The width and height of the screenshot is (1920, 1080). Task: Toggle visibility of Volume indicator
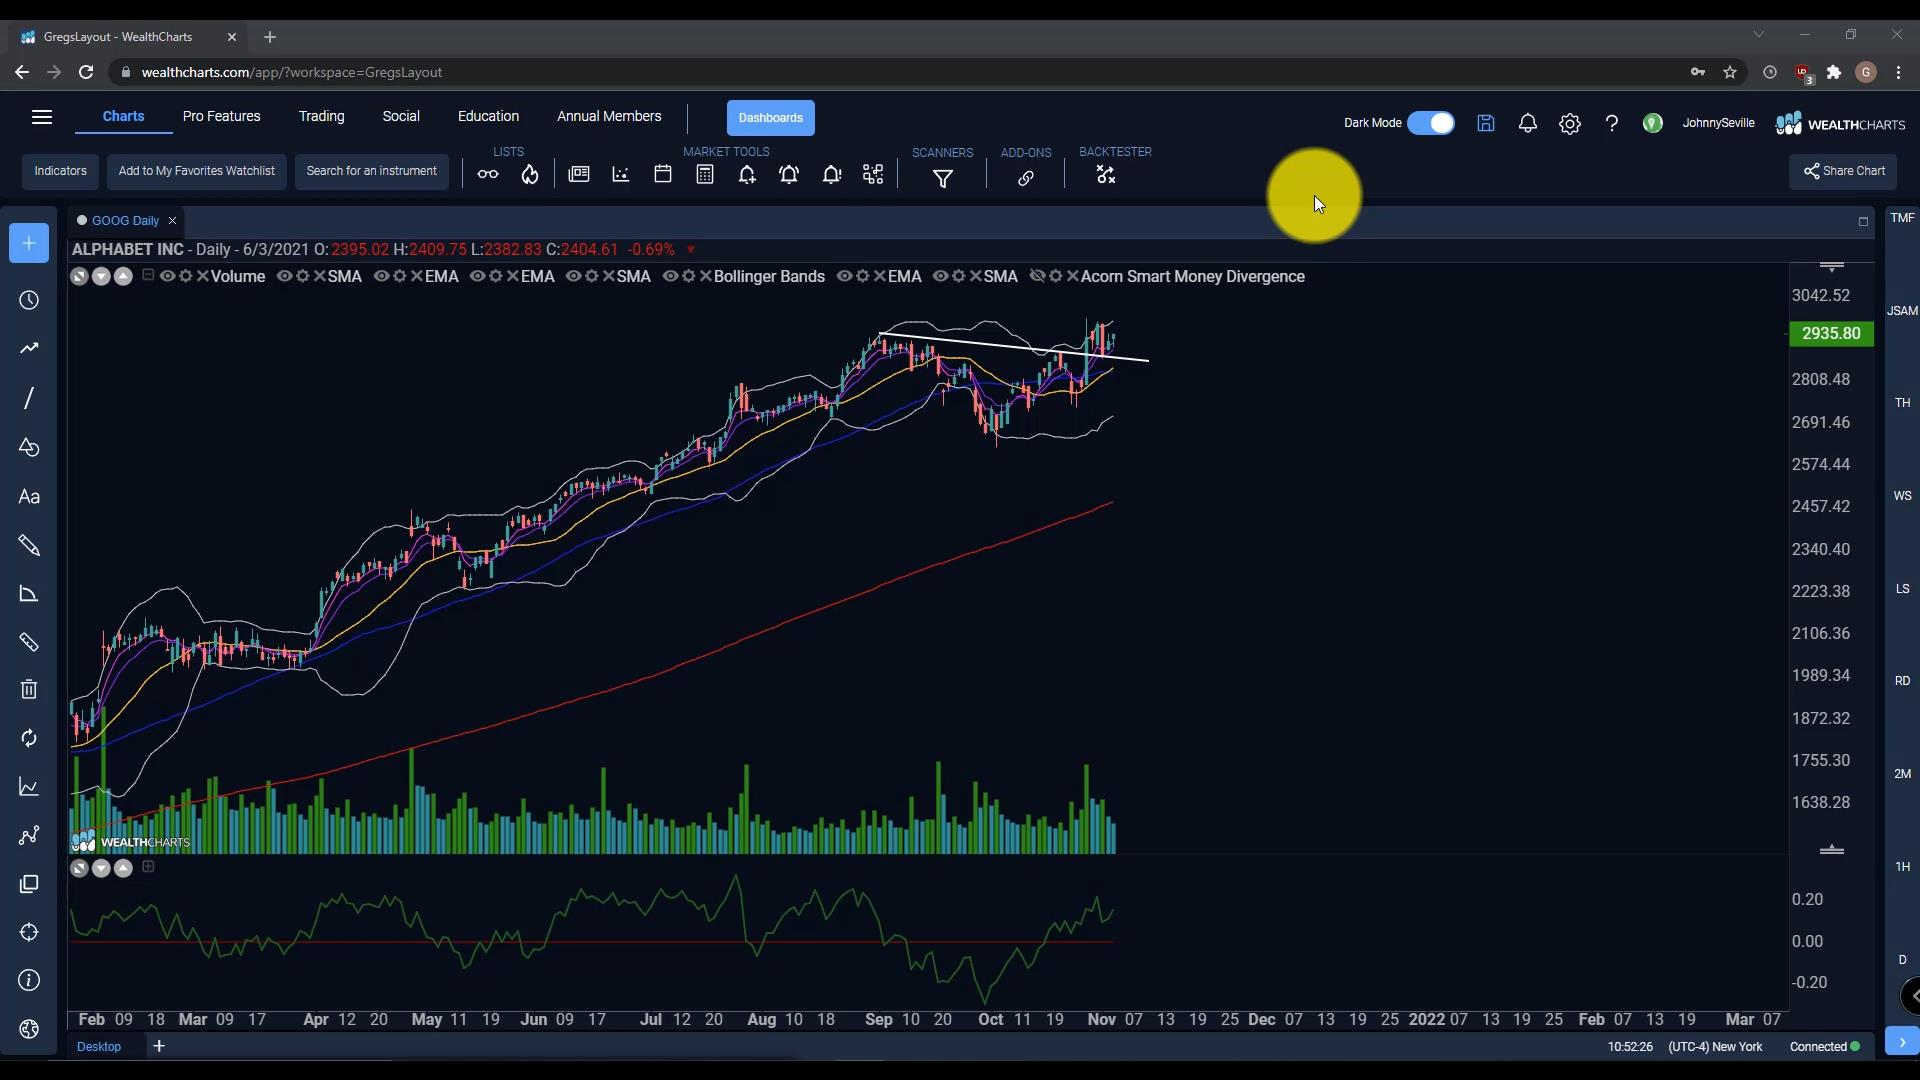point(167,276)
